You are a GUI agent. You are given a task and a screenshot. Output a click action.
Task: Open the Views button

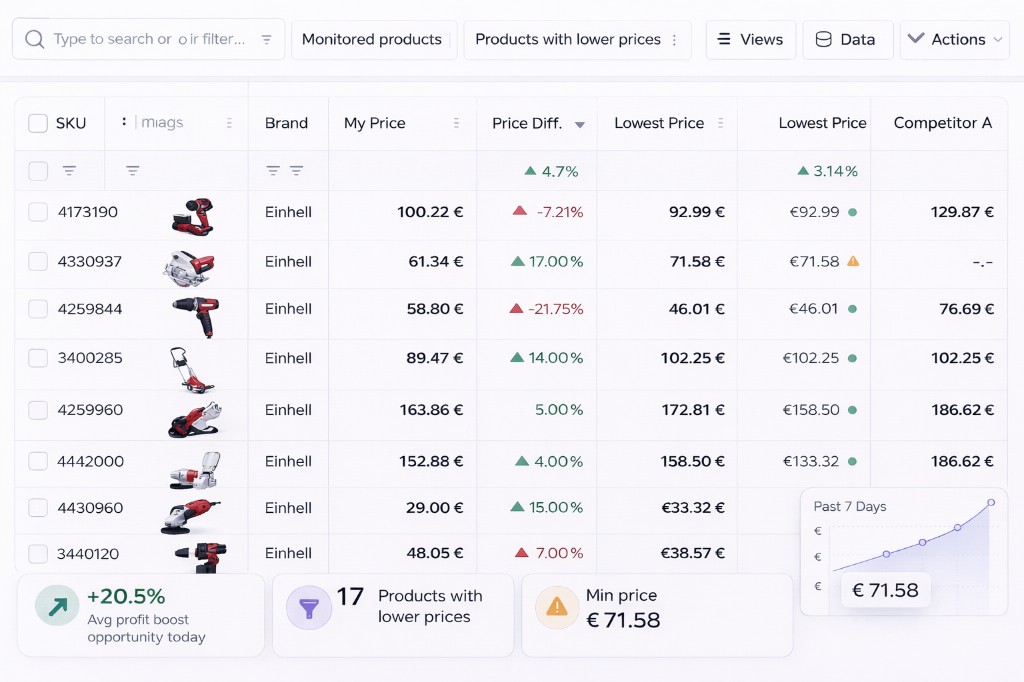[x=750, y=40]
